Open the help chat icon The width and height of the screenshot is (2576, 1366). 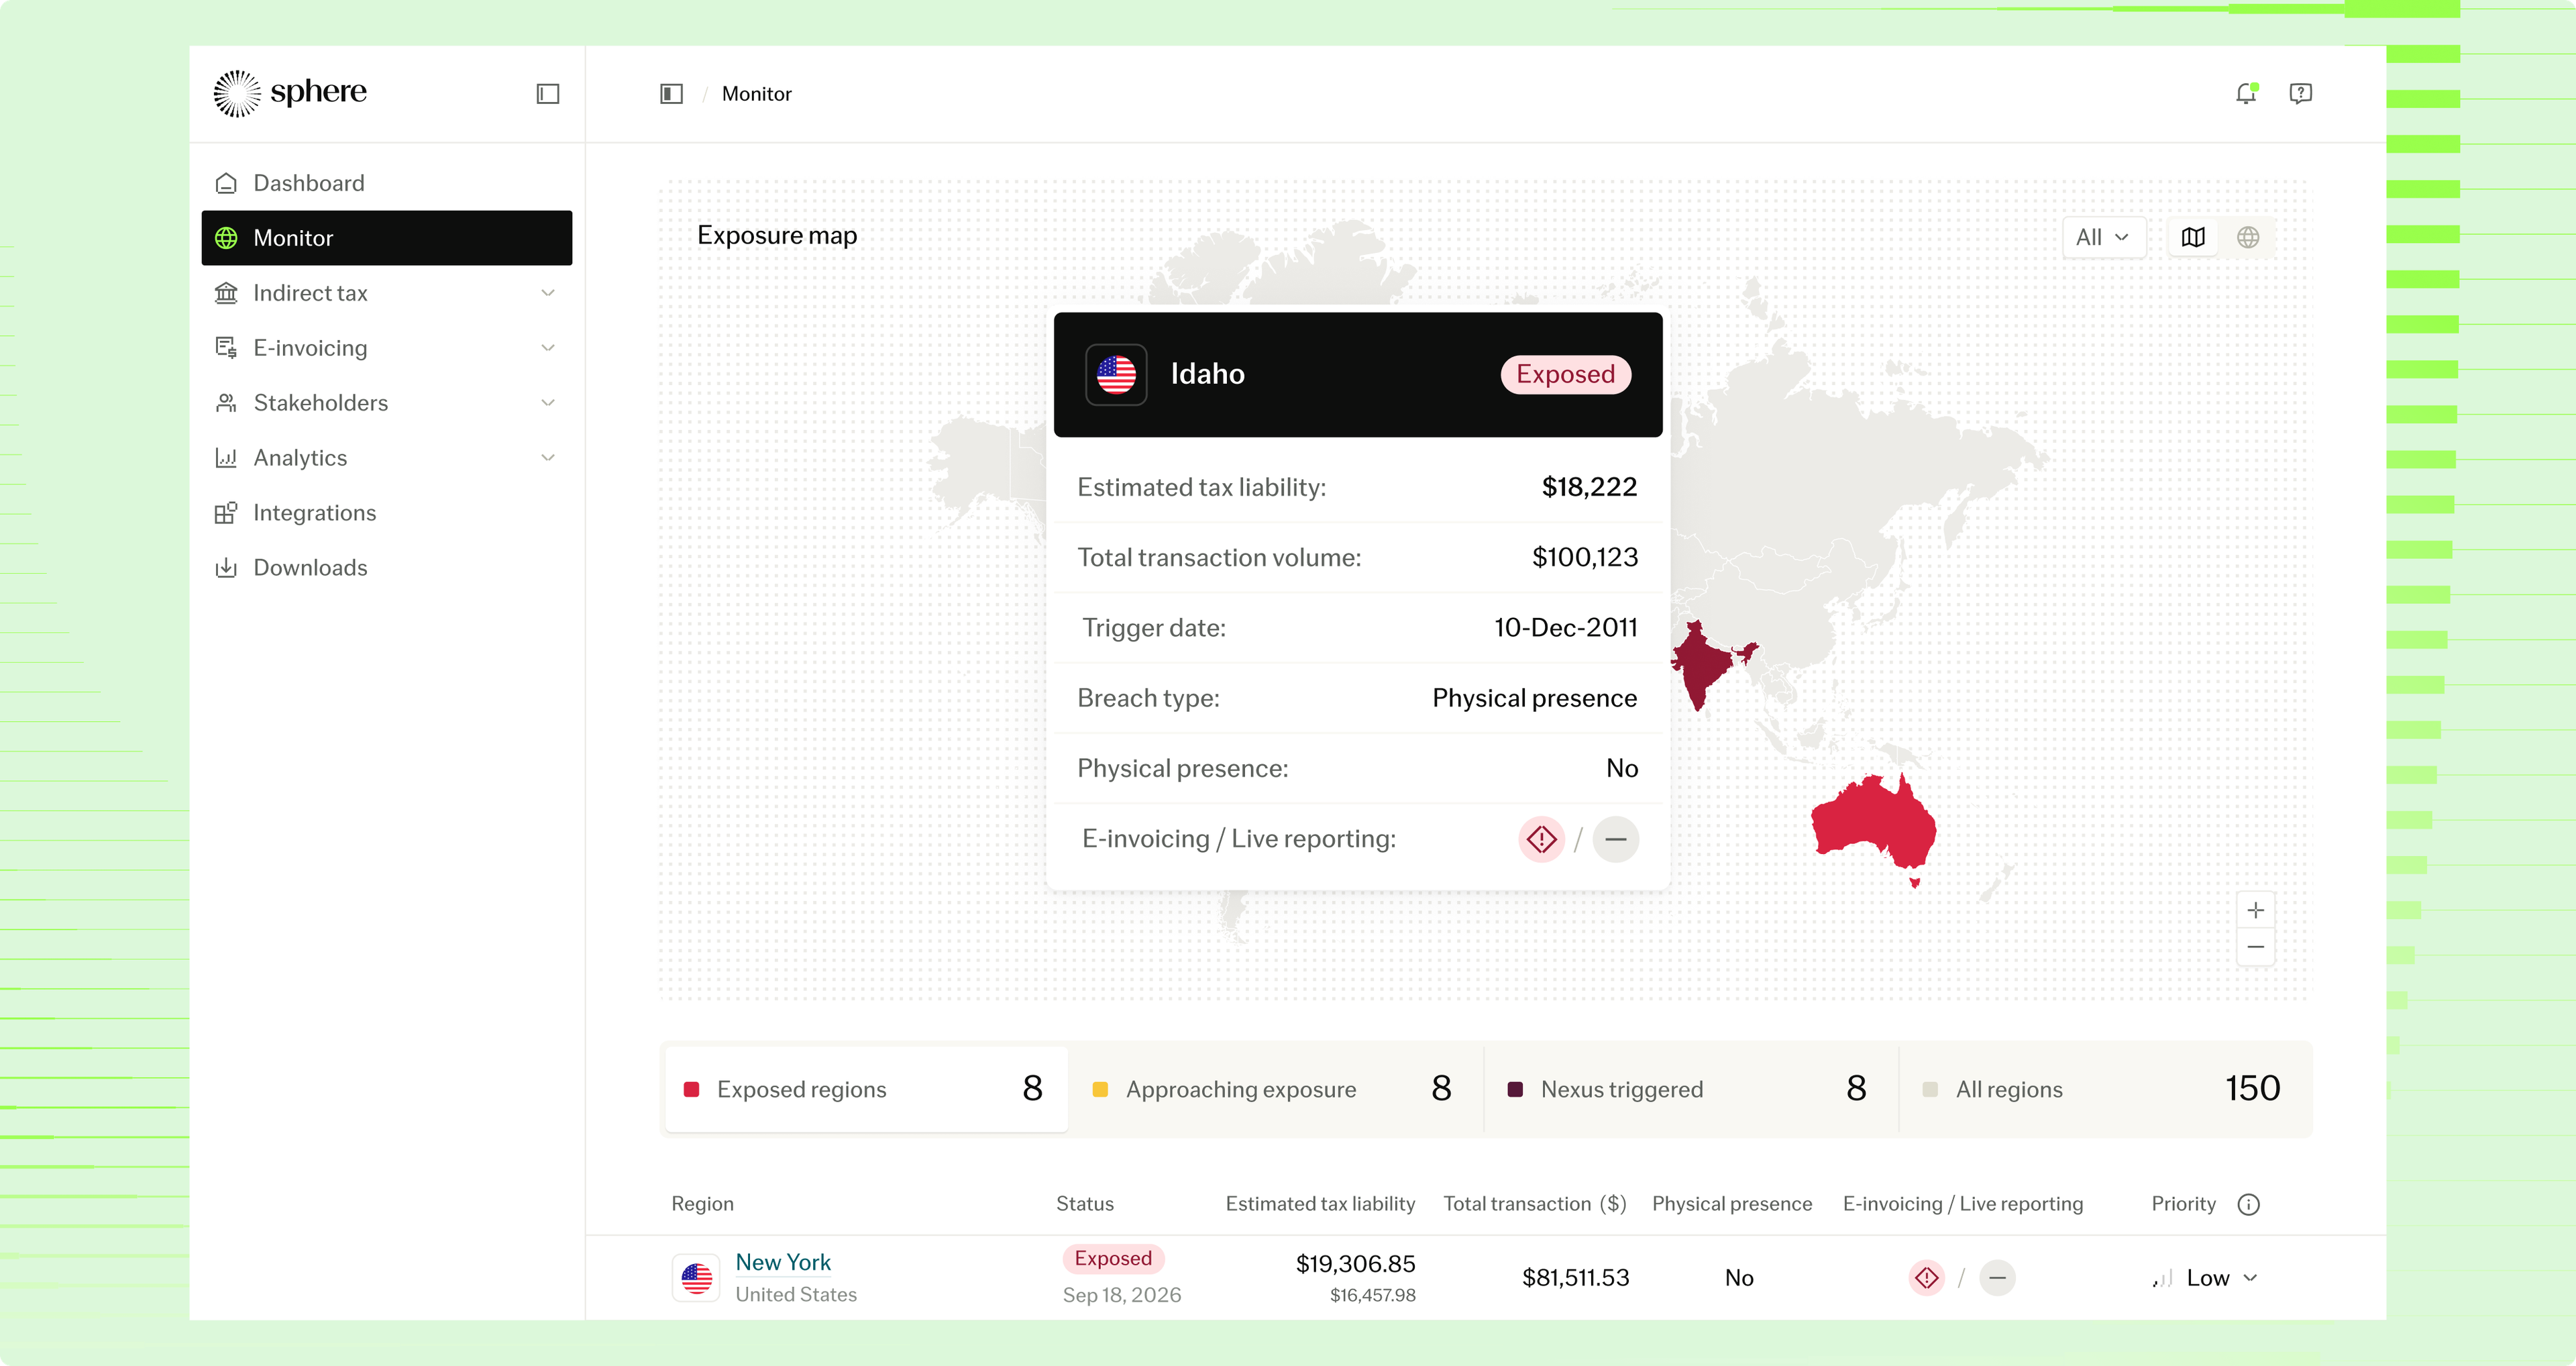click(x=2300, y=93)
